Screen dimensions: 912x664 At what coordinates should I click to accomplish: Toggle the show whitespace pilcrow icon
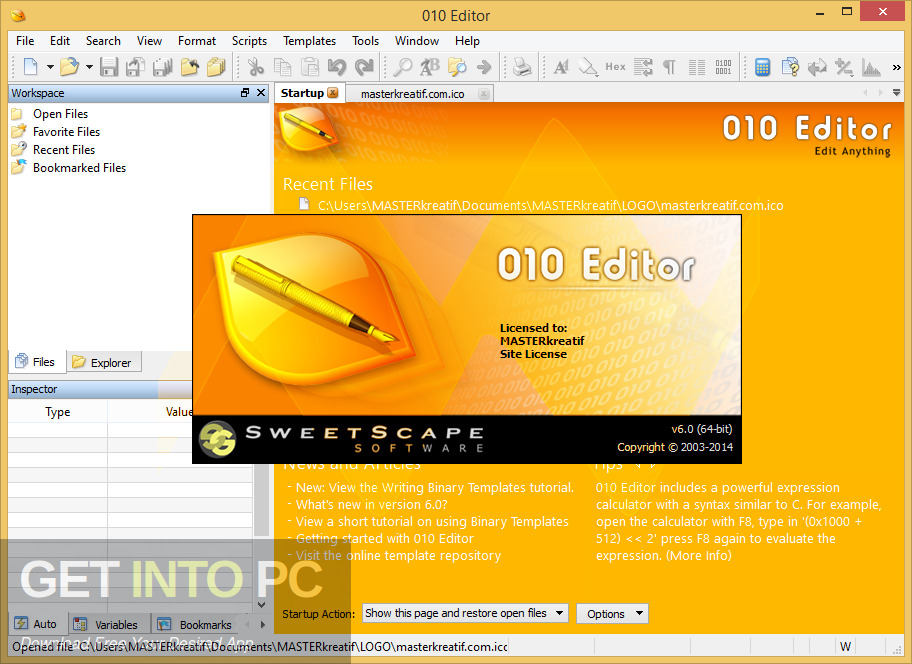tap(669, 67)
